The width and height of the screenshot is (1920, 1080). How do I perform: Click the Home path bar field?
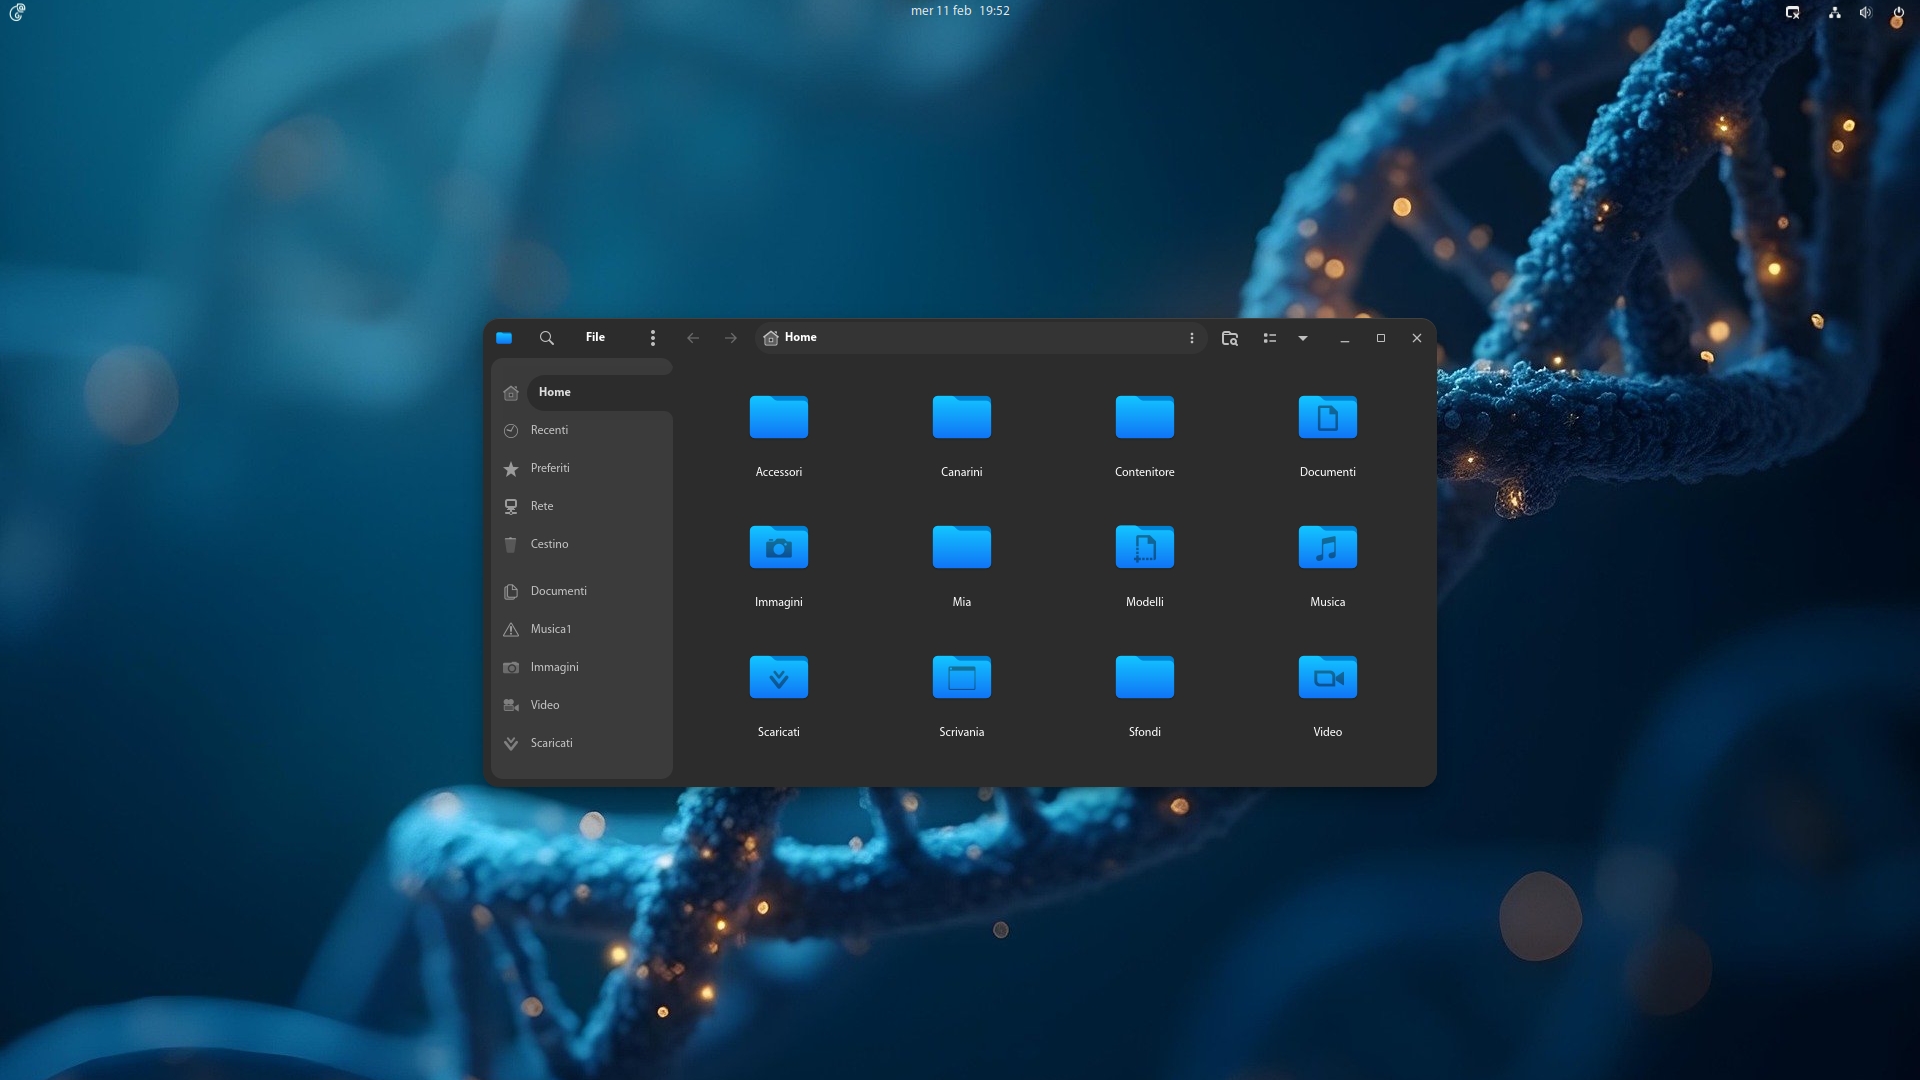(x=980, y=338)
